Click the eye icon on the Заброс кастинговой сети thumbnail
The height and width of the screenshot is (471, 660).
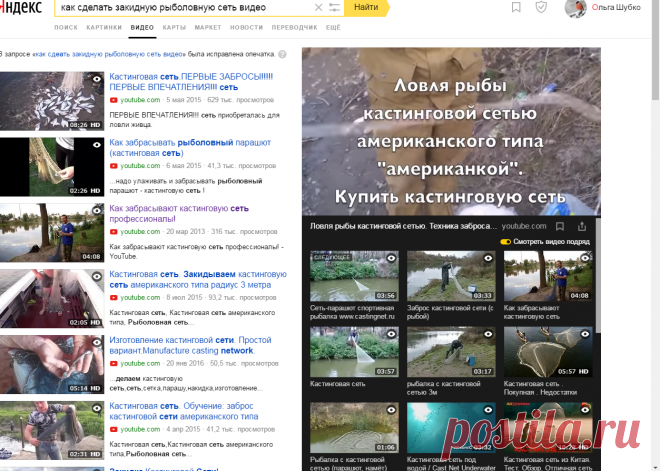point(488,258)
